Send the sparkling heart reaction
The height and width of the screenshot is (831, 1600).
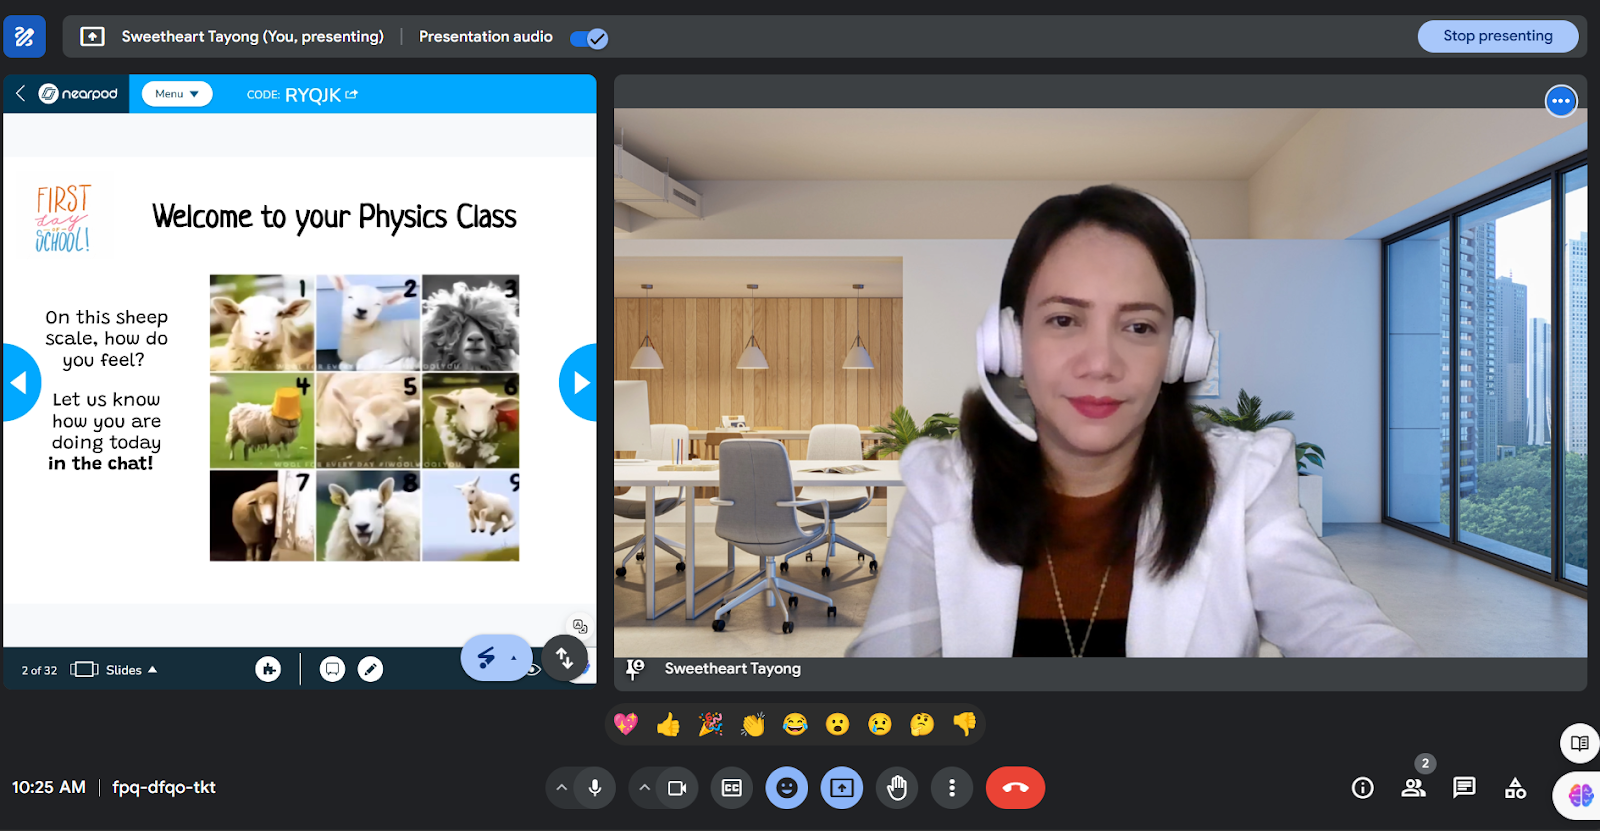tap(626, 724)
